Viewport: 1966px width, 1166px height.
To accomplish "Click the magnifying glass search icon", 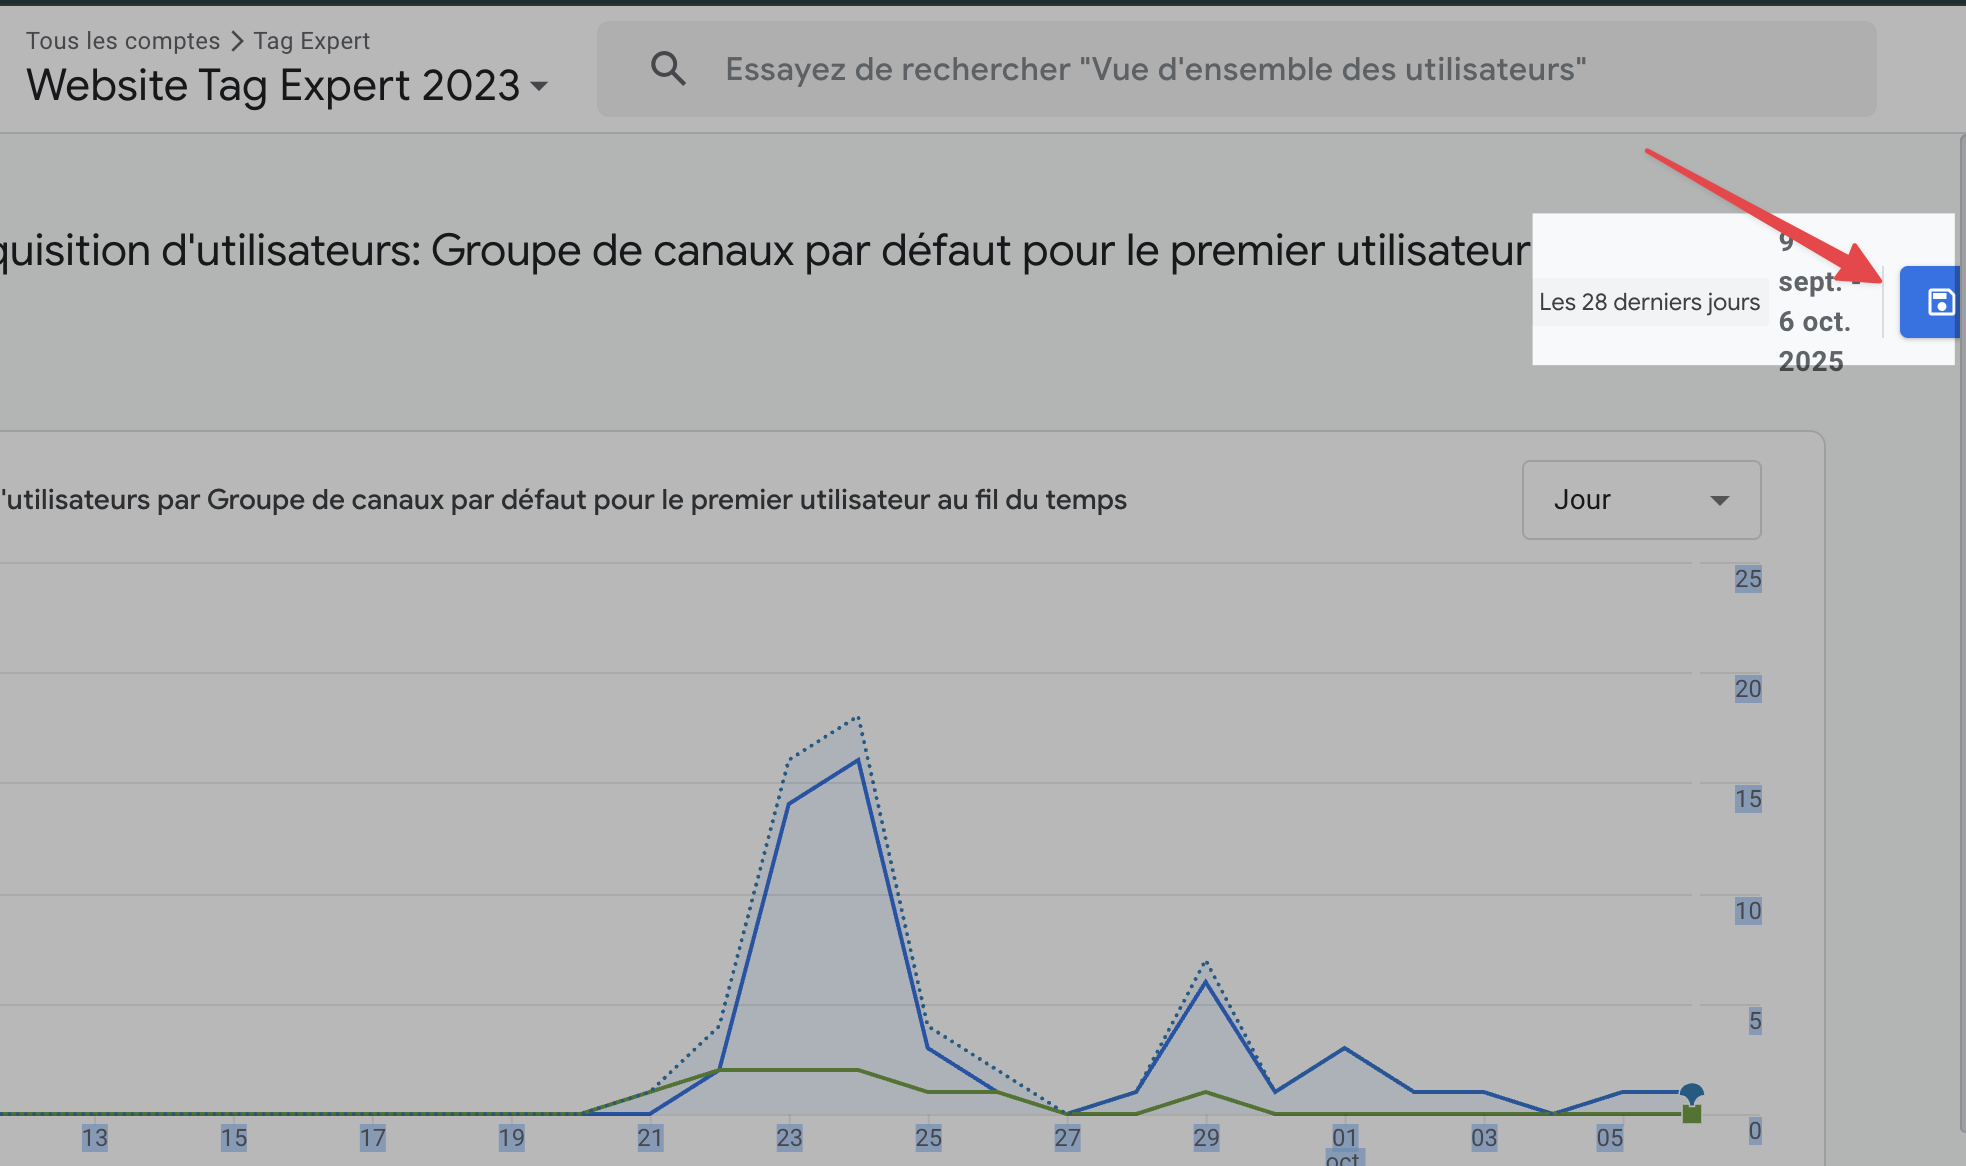I will (x=668, y=69).
